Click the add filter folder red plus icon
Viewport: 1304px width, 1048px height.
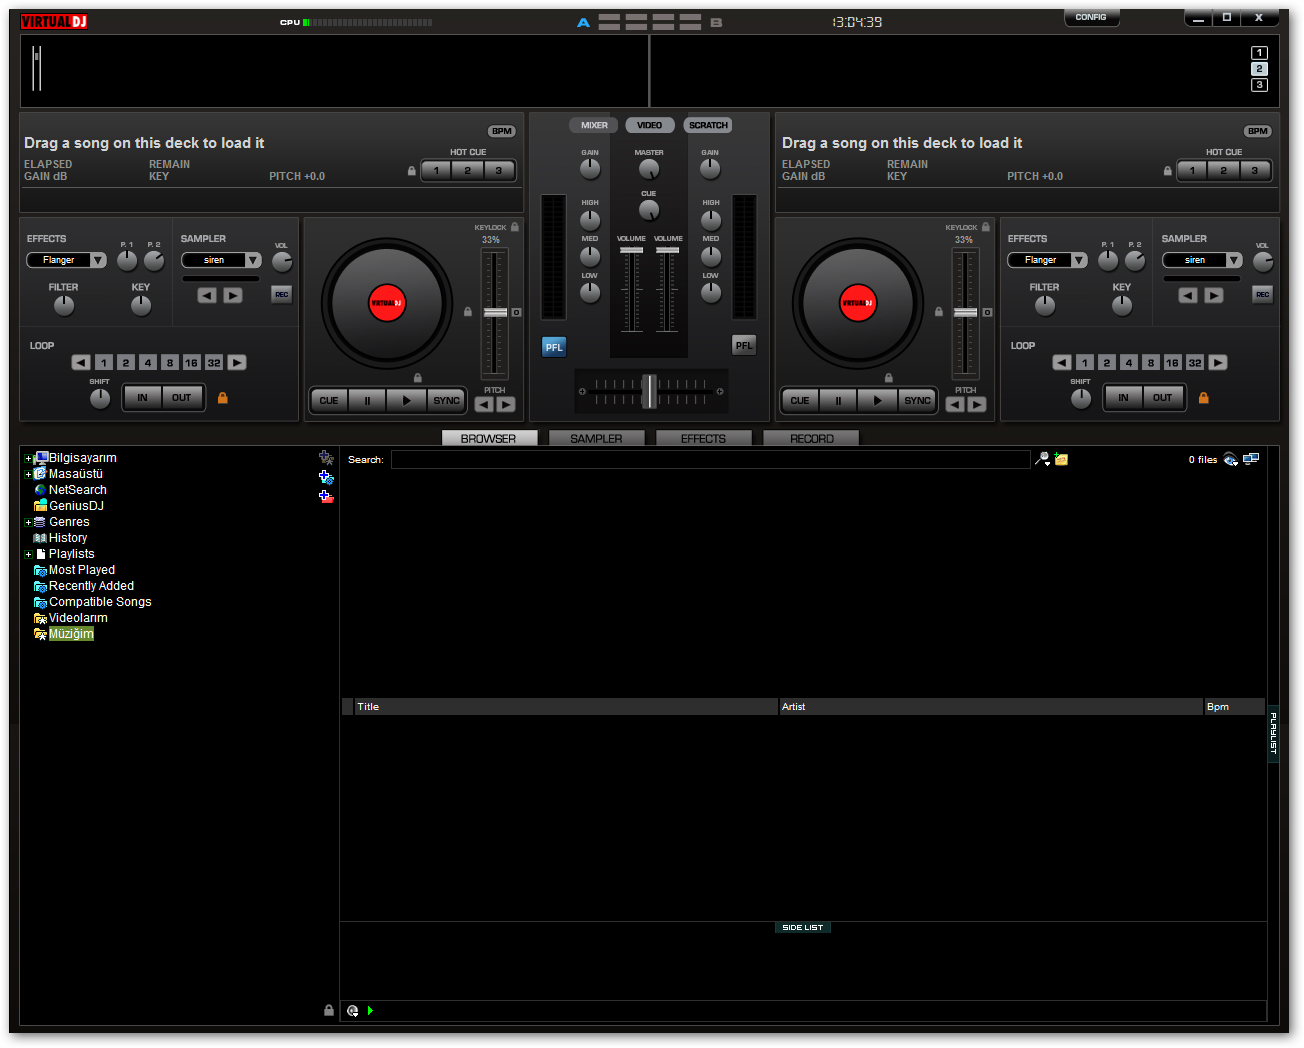point(326,496)
